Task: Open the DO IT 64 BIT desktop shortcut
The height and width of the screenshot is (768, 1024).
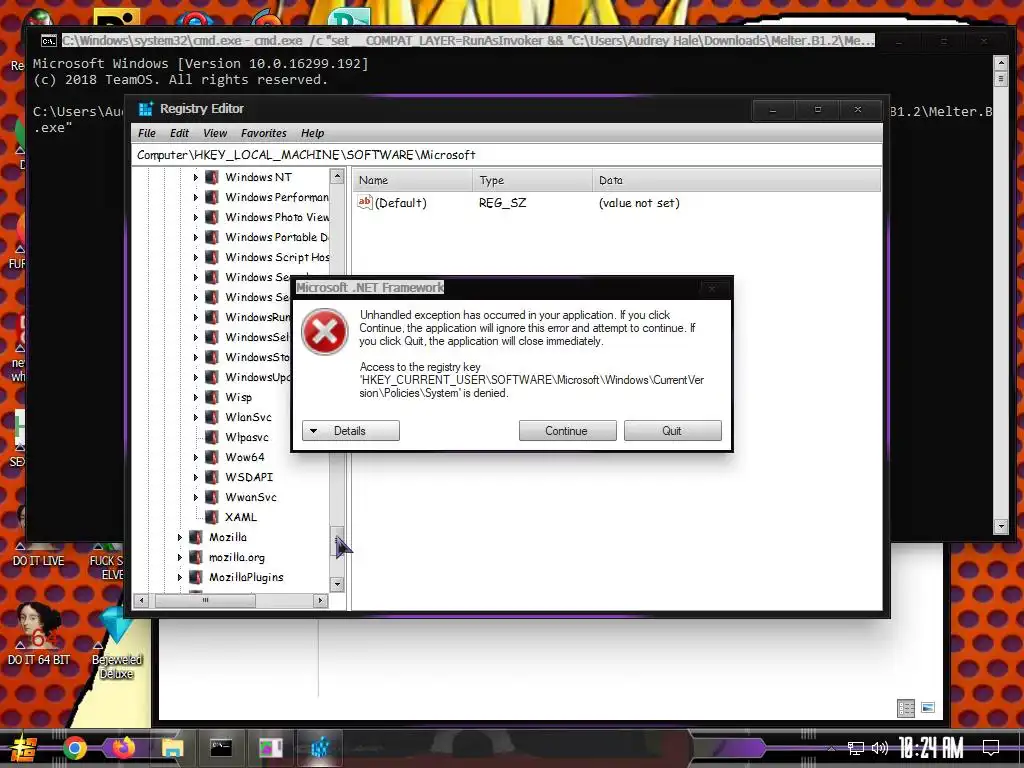Action: pyautogui.click(x=39, y=633)
